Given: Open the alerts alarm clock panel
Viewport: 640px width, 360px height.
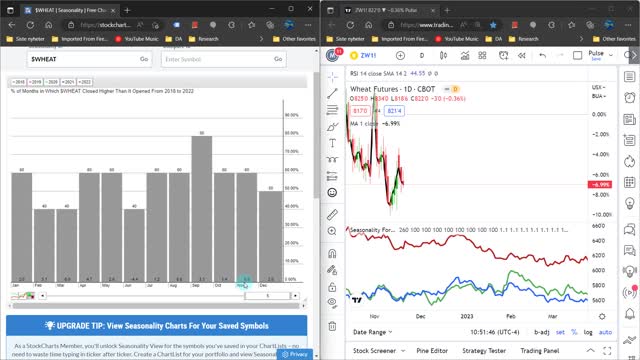Looking at the screenshot, I should click(629, 98).
